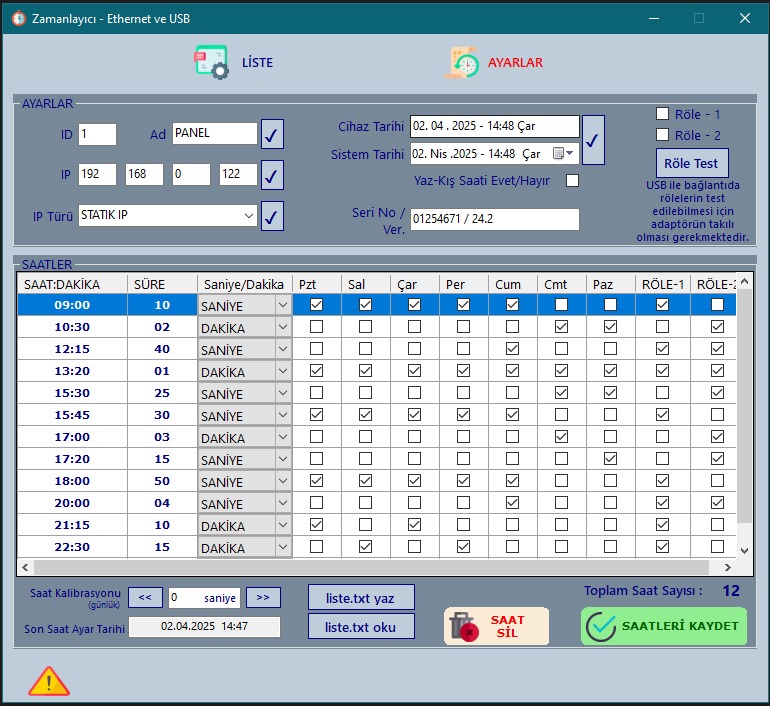This screenshot has height=706, width=770.
Task: Click the liste.txt oku button
Action: [x=361, y=626]
